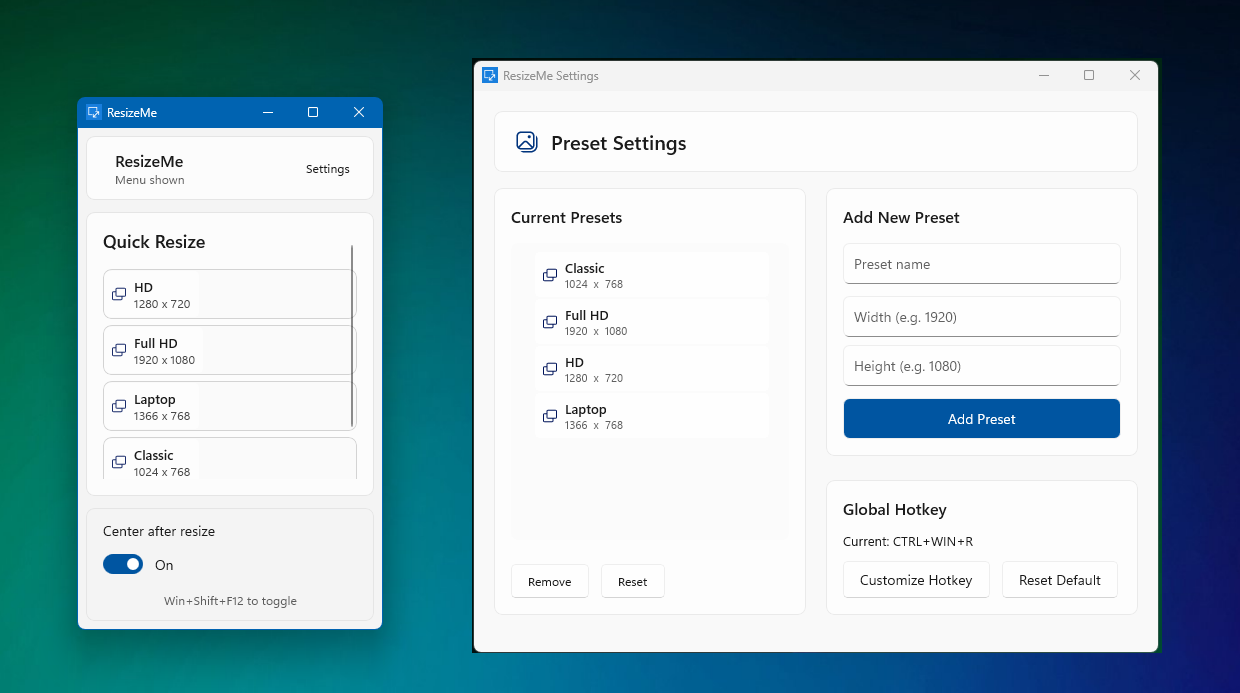Click the monitor icon beside Classic in Quick Resize
This screenshot has height=693, width=1240.
point(120,462)
